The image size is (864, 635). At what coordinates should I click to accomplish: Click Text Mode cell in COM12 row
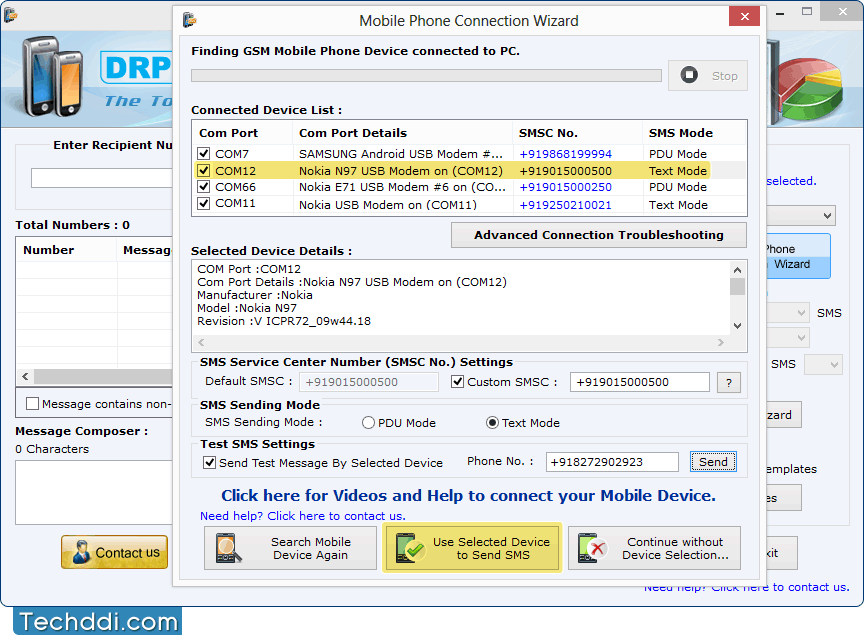point(678,171)
